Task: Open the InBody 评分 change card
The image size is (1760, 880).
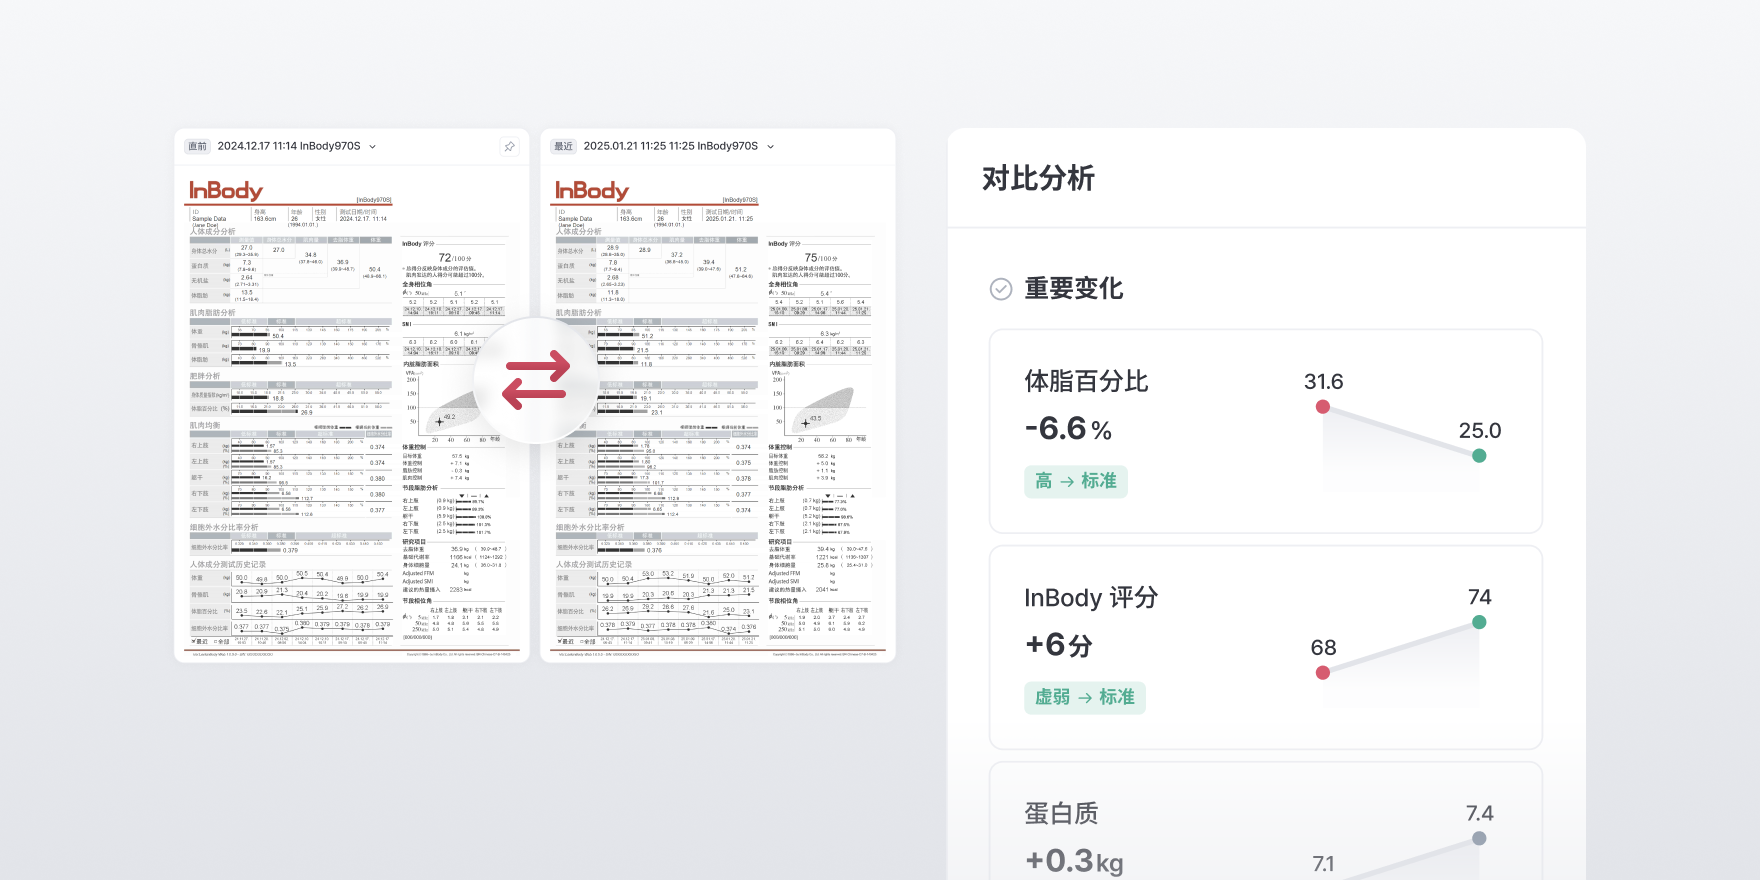Action: click(x=1265, y=647)
